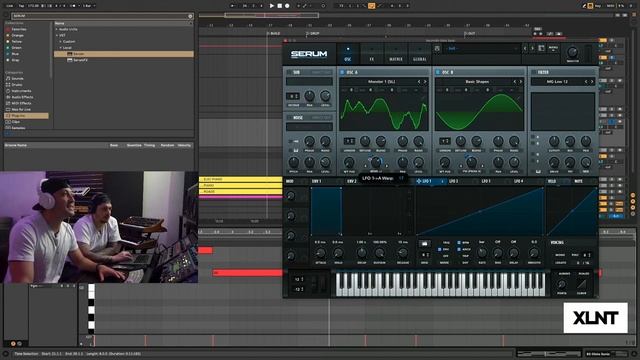Click the envelope ATTACK knob
The height and width of the screenshot is (360, 640).
(320, 252)
